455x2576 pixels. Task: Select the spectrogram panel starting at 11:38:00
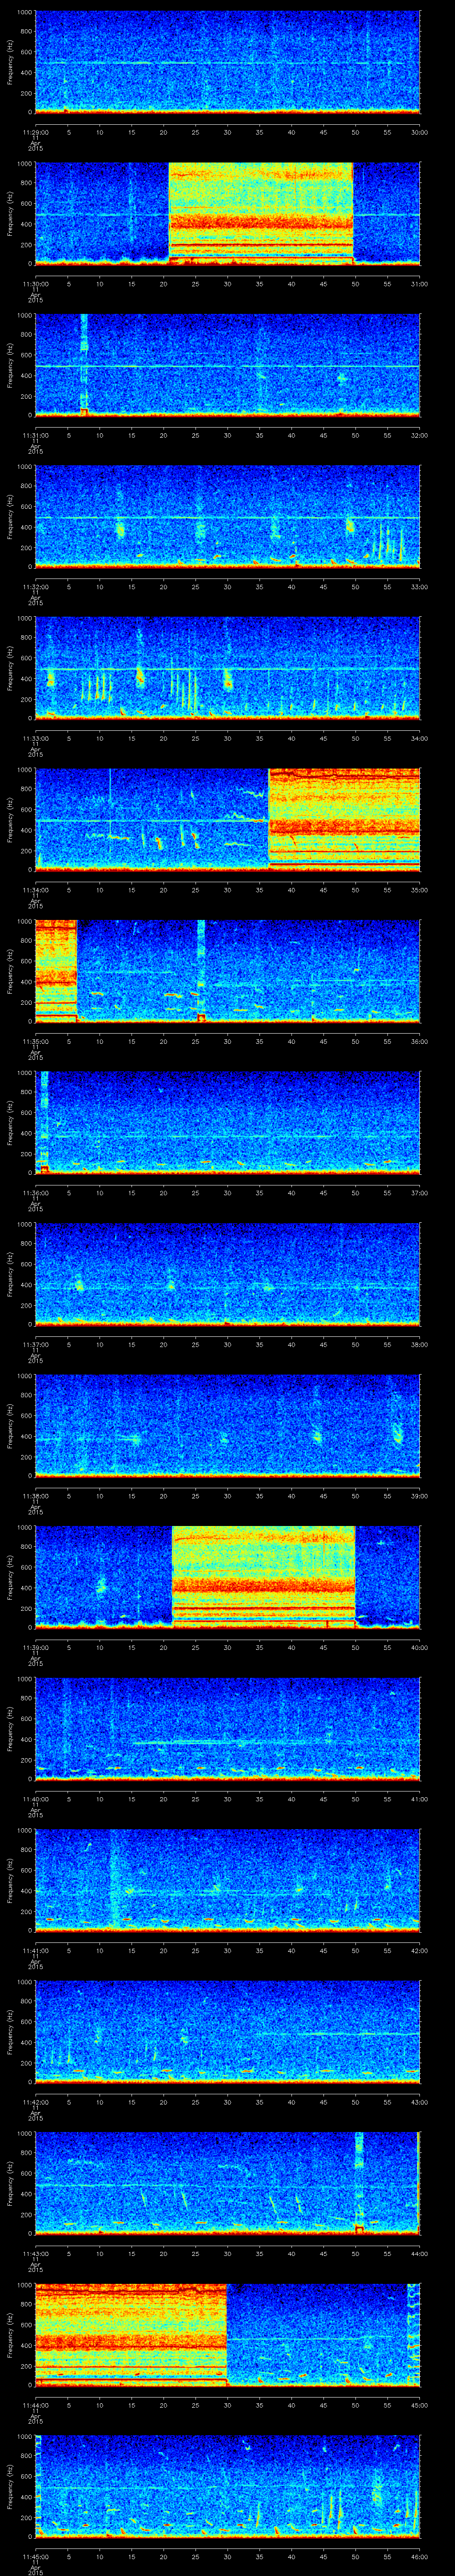coord(227,1425)
